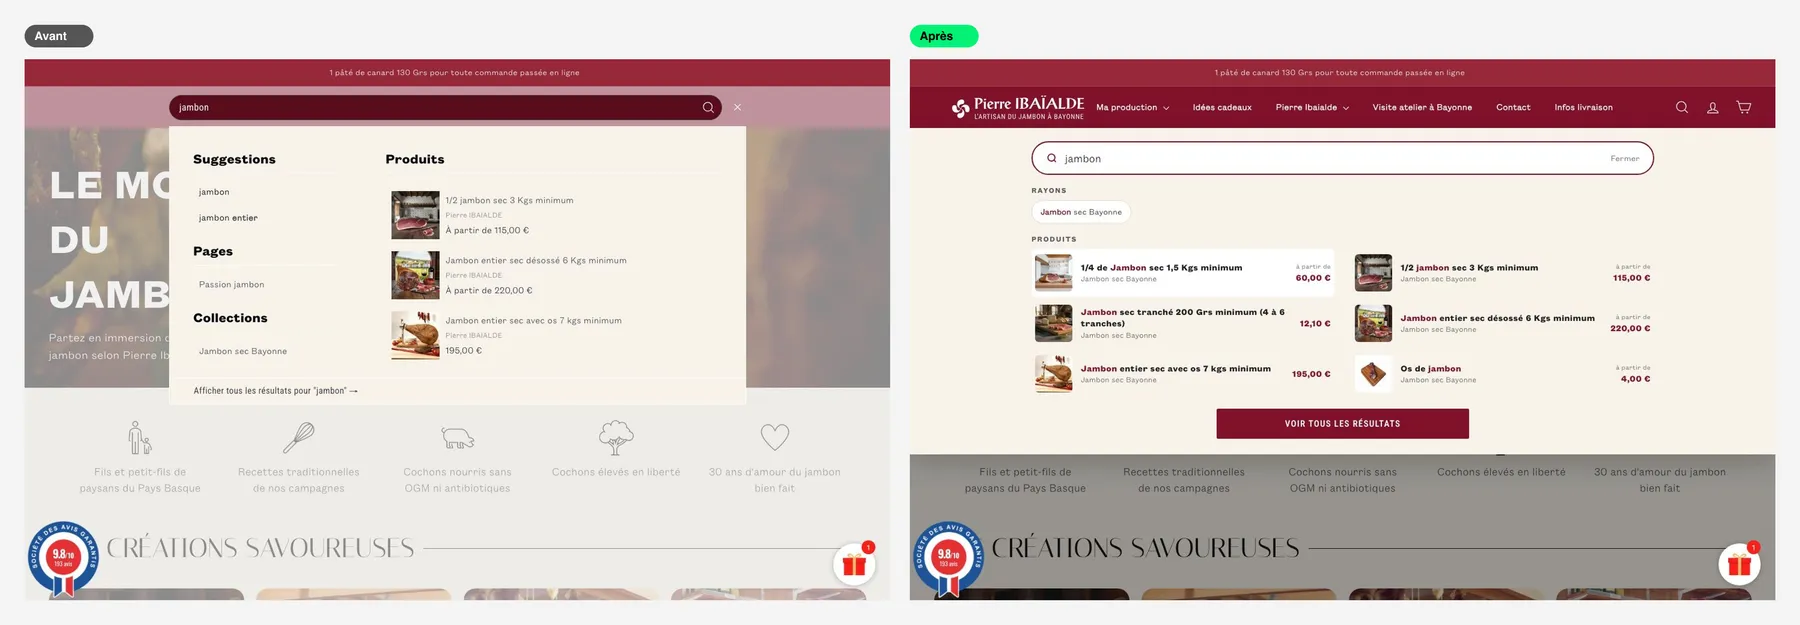Click the father-and-child icon above 'Fils et petit-fils'

coord(140,437)
